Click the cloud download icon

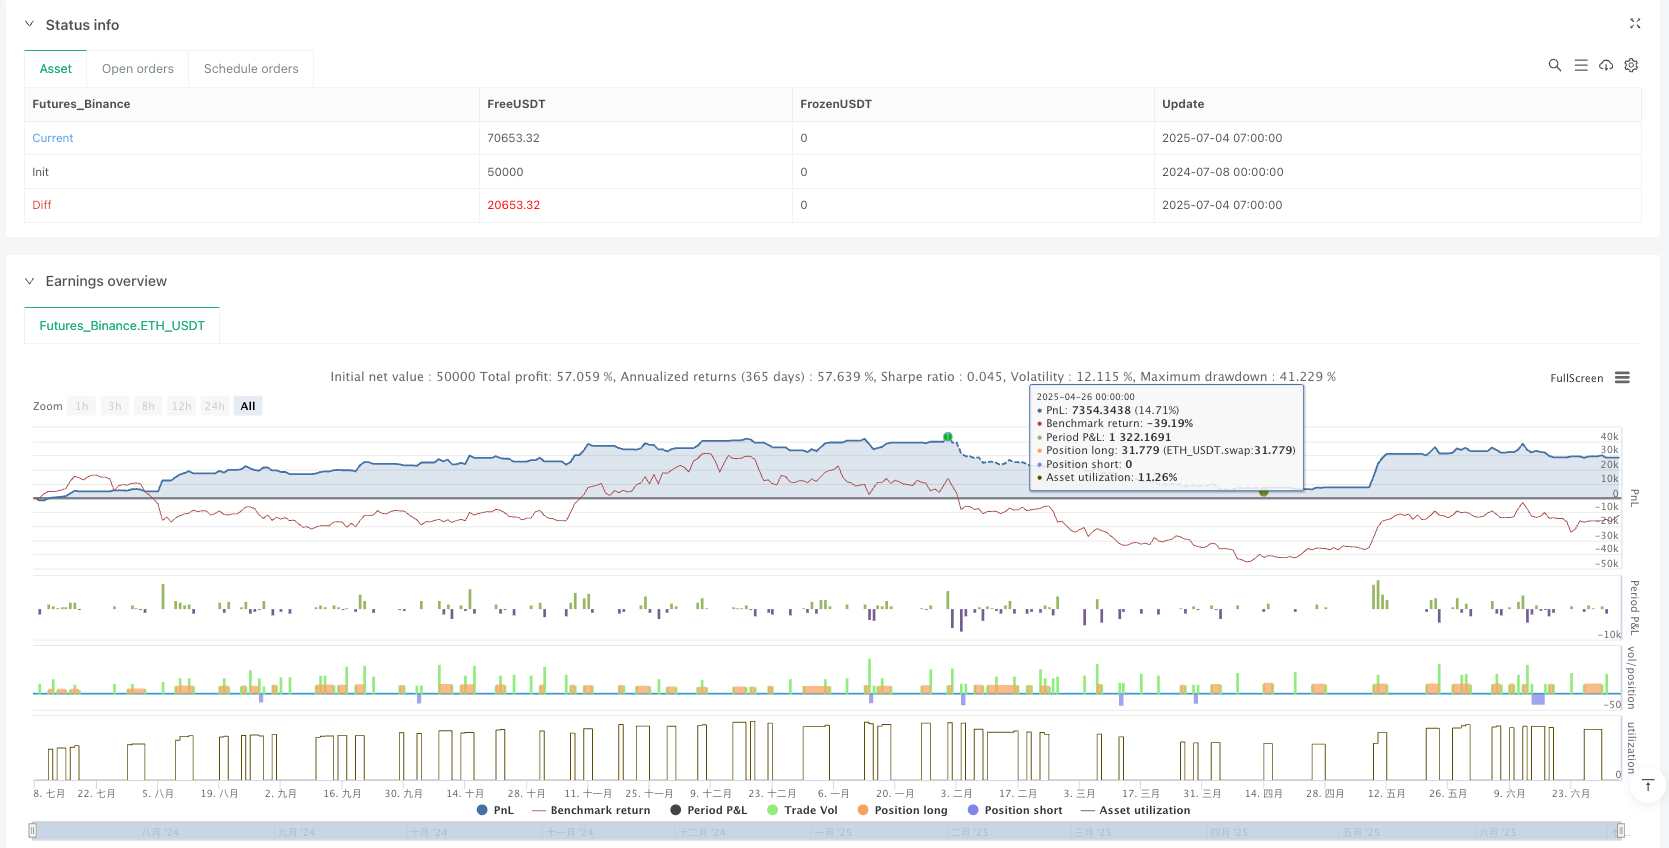pos(1606,65)
